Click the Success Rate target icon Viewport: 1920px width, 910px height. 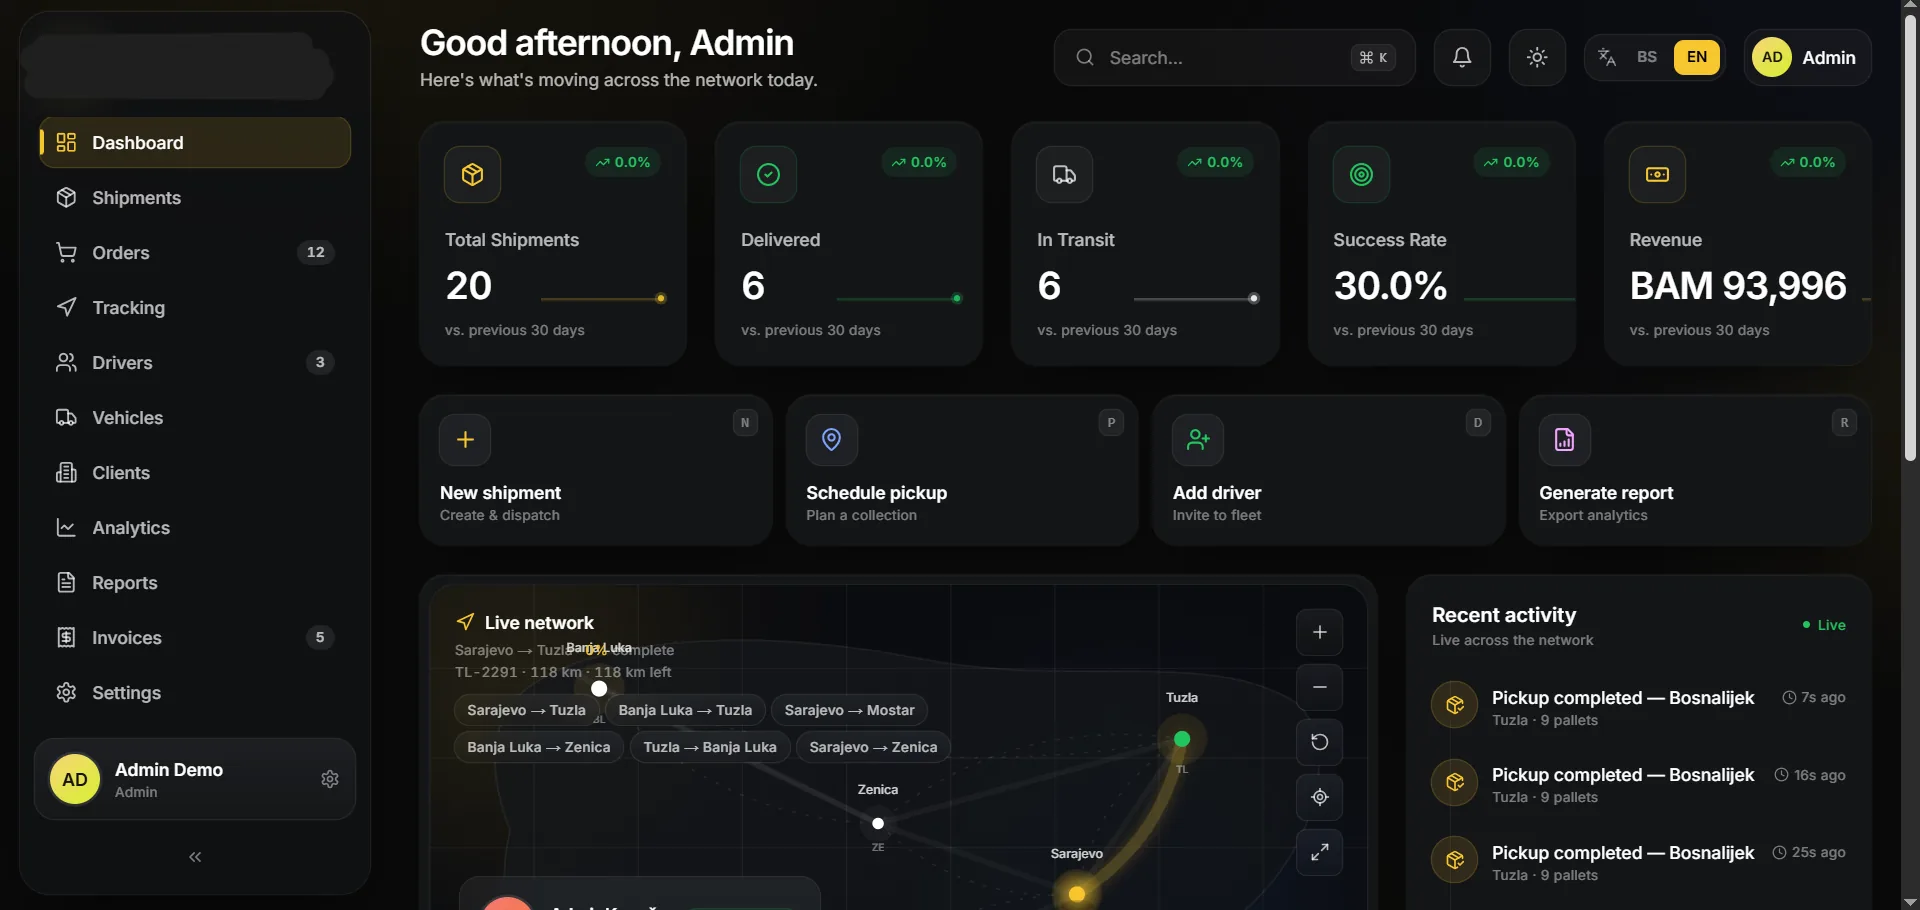(x=1361, y=174)
